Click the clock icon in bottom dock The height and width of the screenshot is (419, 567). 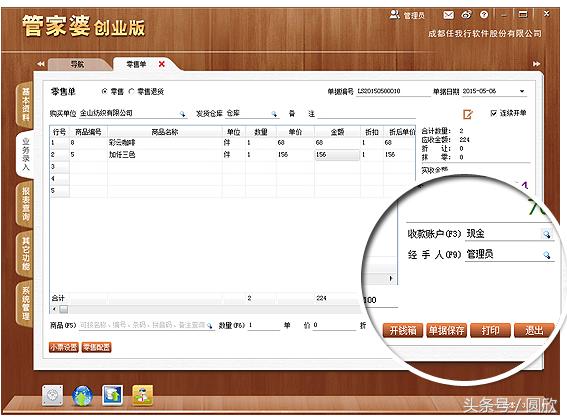click(x=52, y=396)
